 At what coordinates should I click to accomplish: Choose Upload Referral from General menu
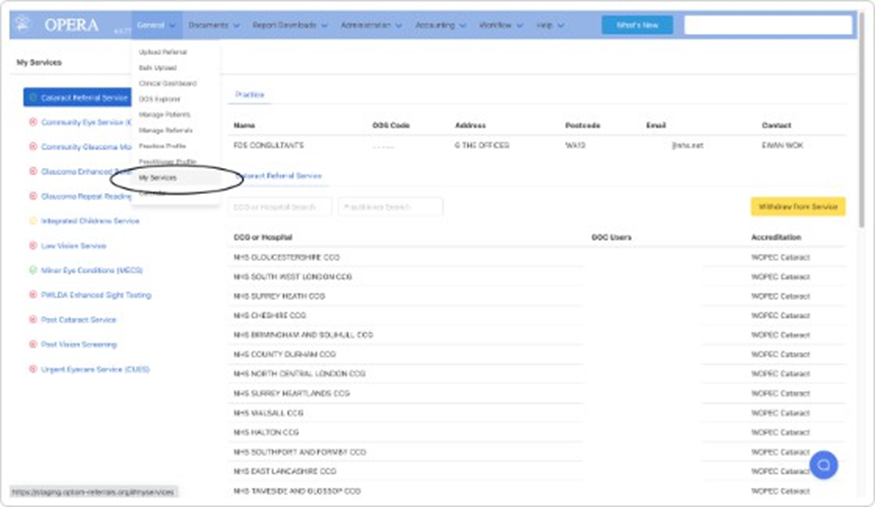click(x=163, y=52)
